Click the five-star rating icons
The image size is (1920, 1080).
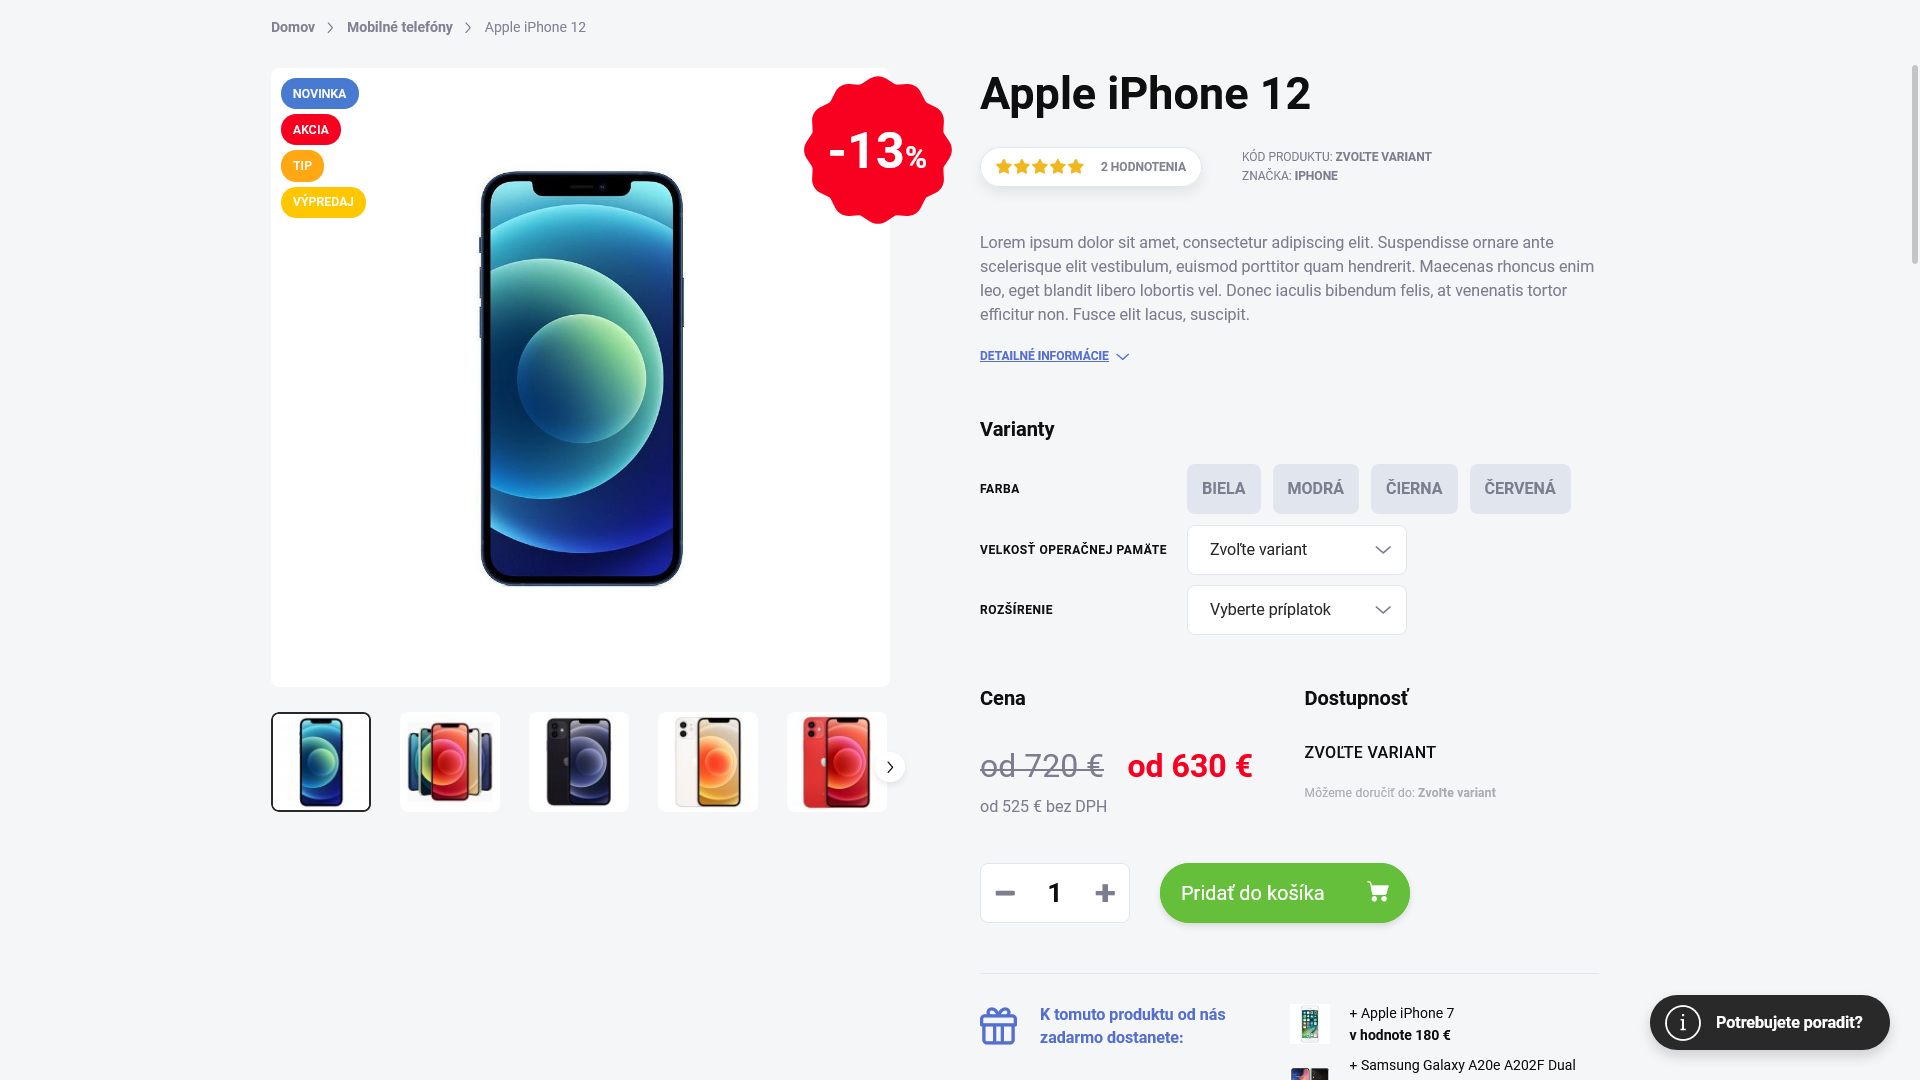pyautogui.click(x=1040, y=167)
